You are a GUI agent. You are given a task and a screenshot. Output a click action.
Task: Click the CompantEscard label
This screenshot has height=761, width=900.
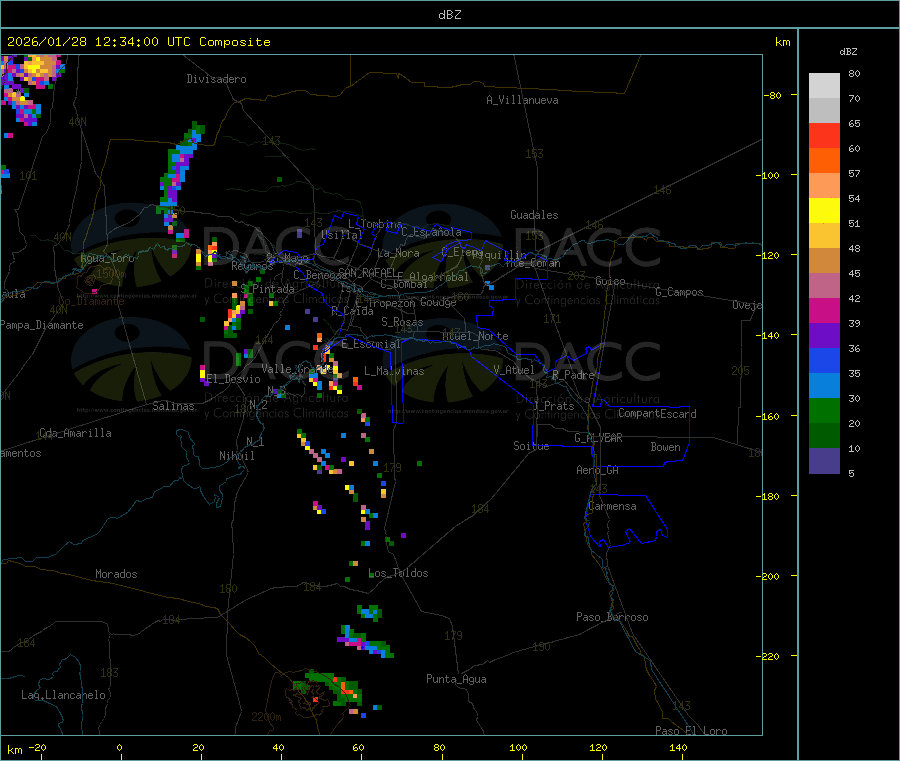tap(658, 414)
